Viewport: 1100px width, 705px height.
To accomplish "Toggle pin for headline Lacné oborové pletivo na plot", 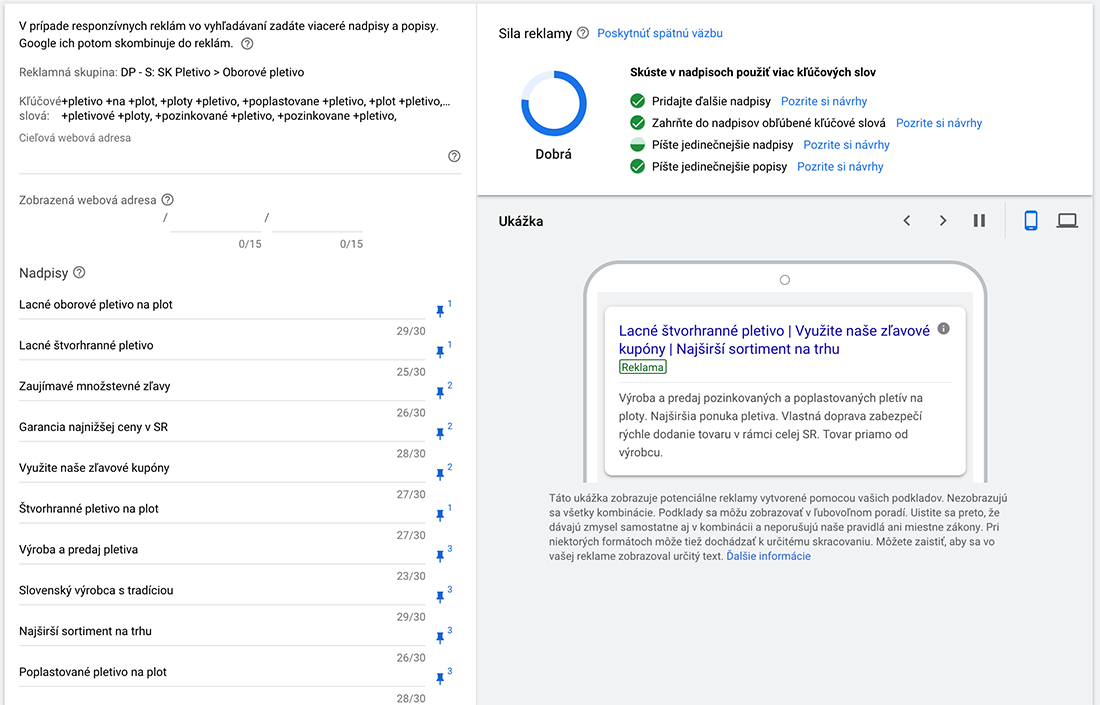I will (x=441, y=311).
